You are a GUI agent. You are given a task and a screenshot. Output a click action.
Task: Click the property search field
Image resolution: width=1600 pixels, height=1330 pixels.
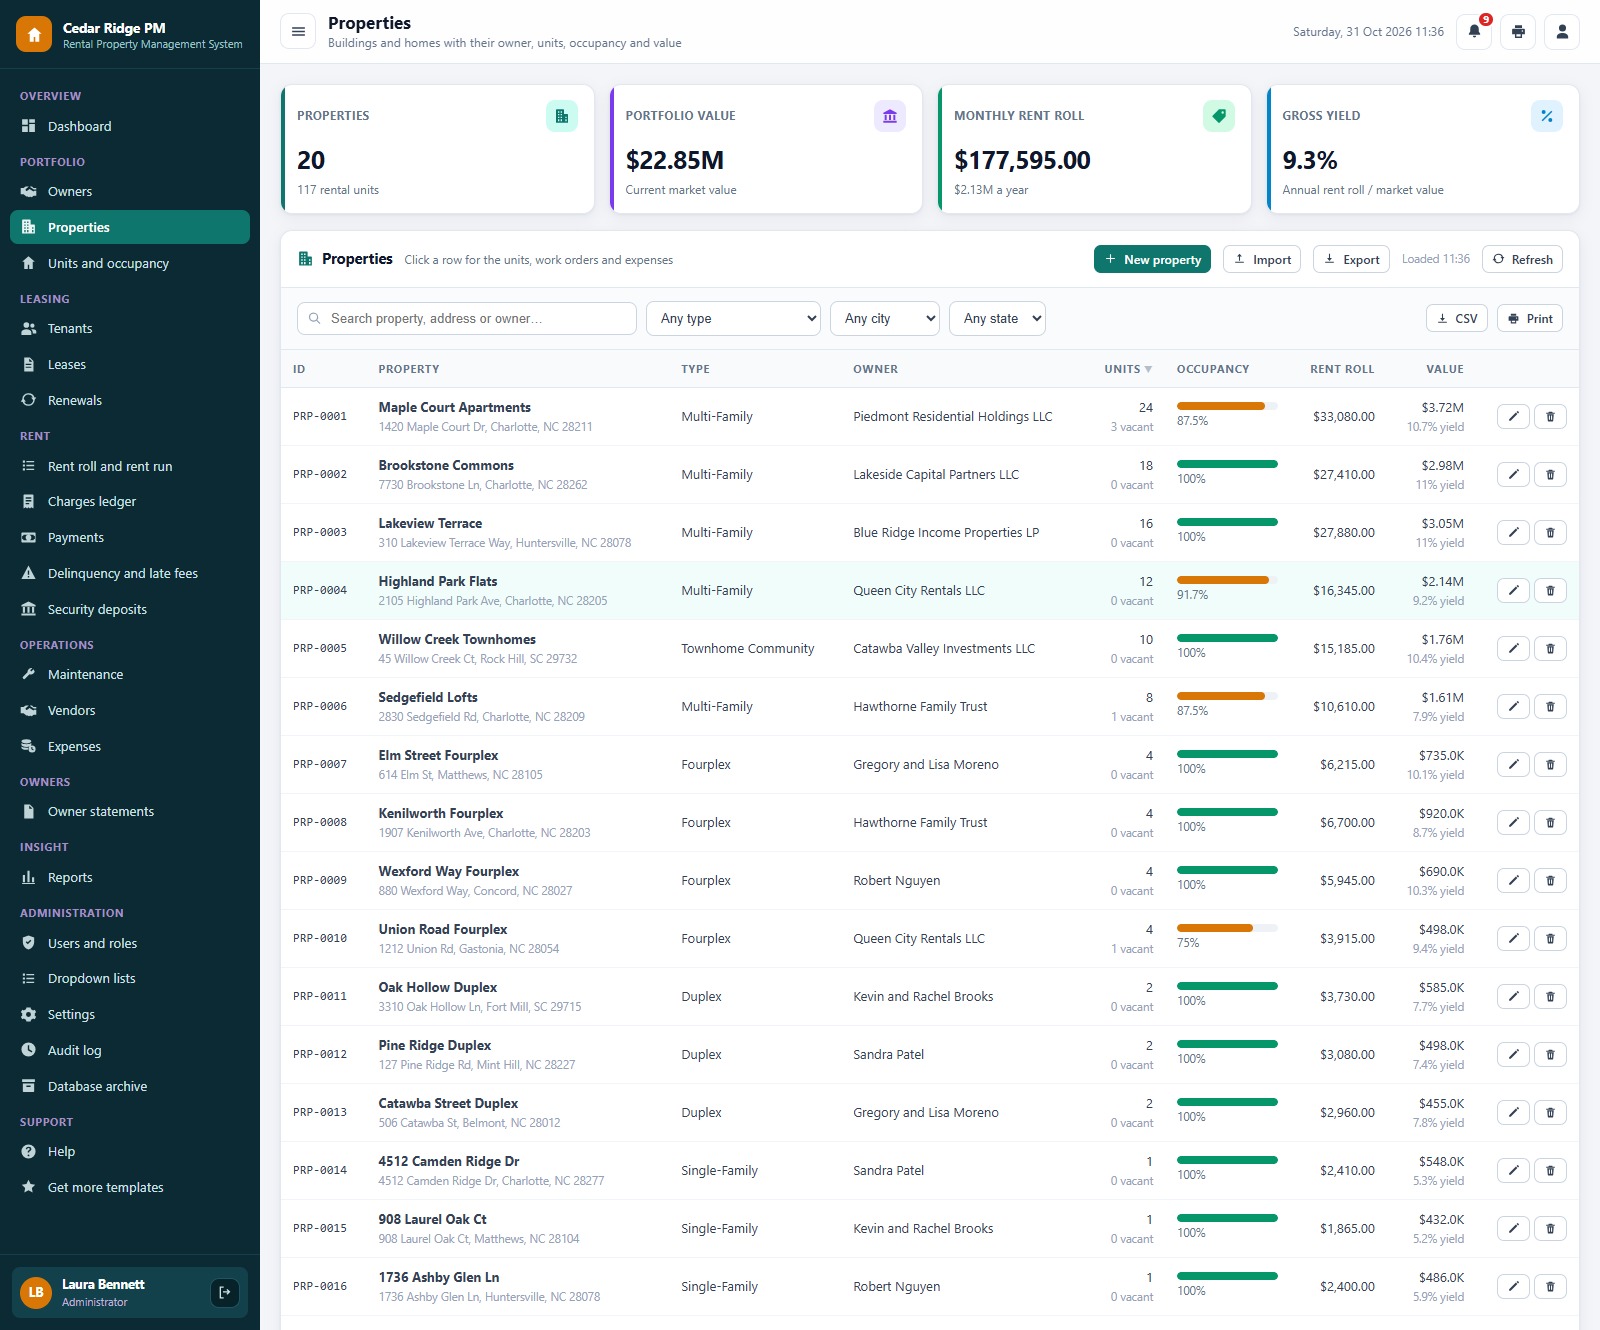[x=467, y=319]
